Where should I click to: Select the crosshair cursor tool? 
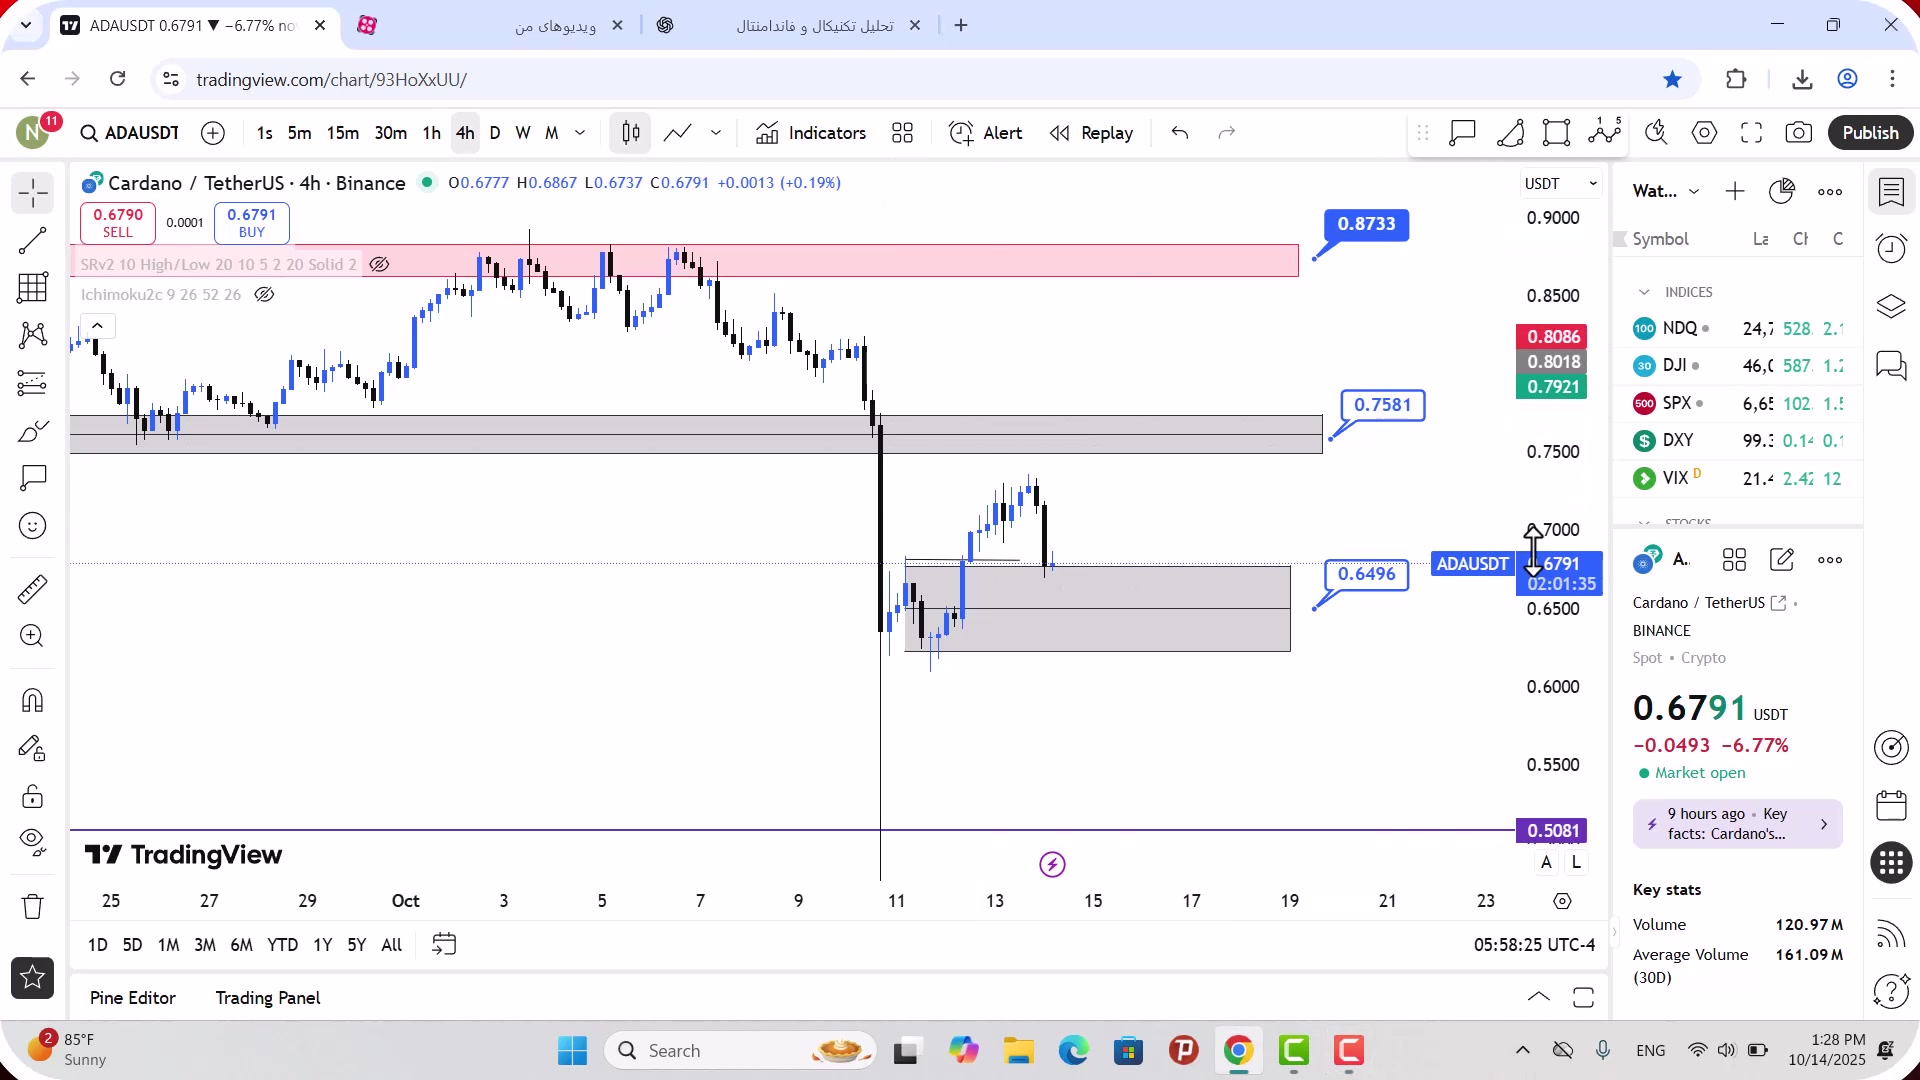(x=33, y=192)
